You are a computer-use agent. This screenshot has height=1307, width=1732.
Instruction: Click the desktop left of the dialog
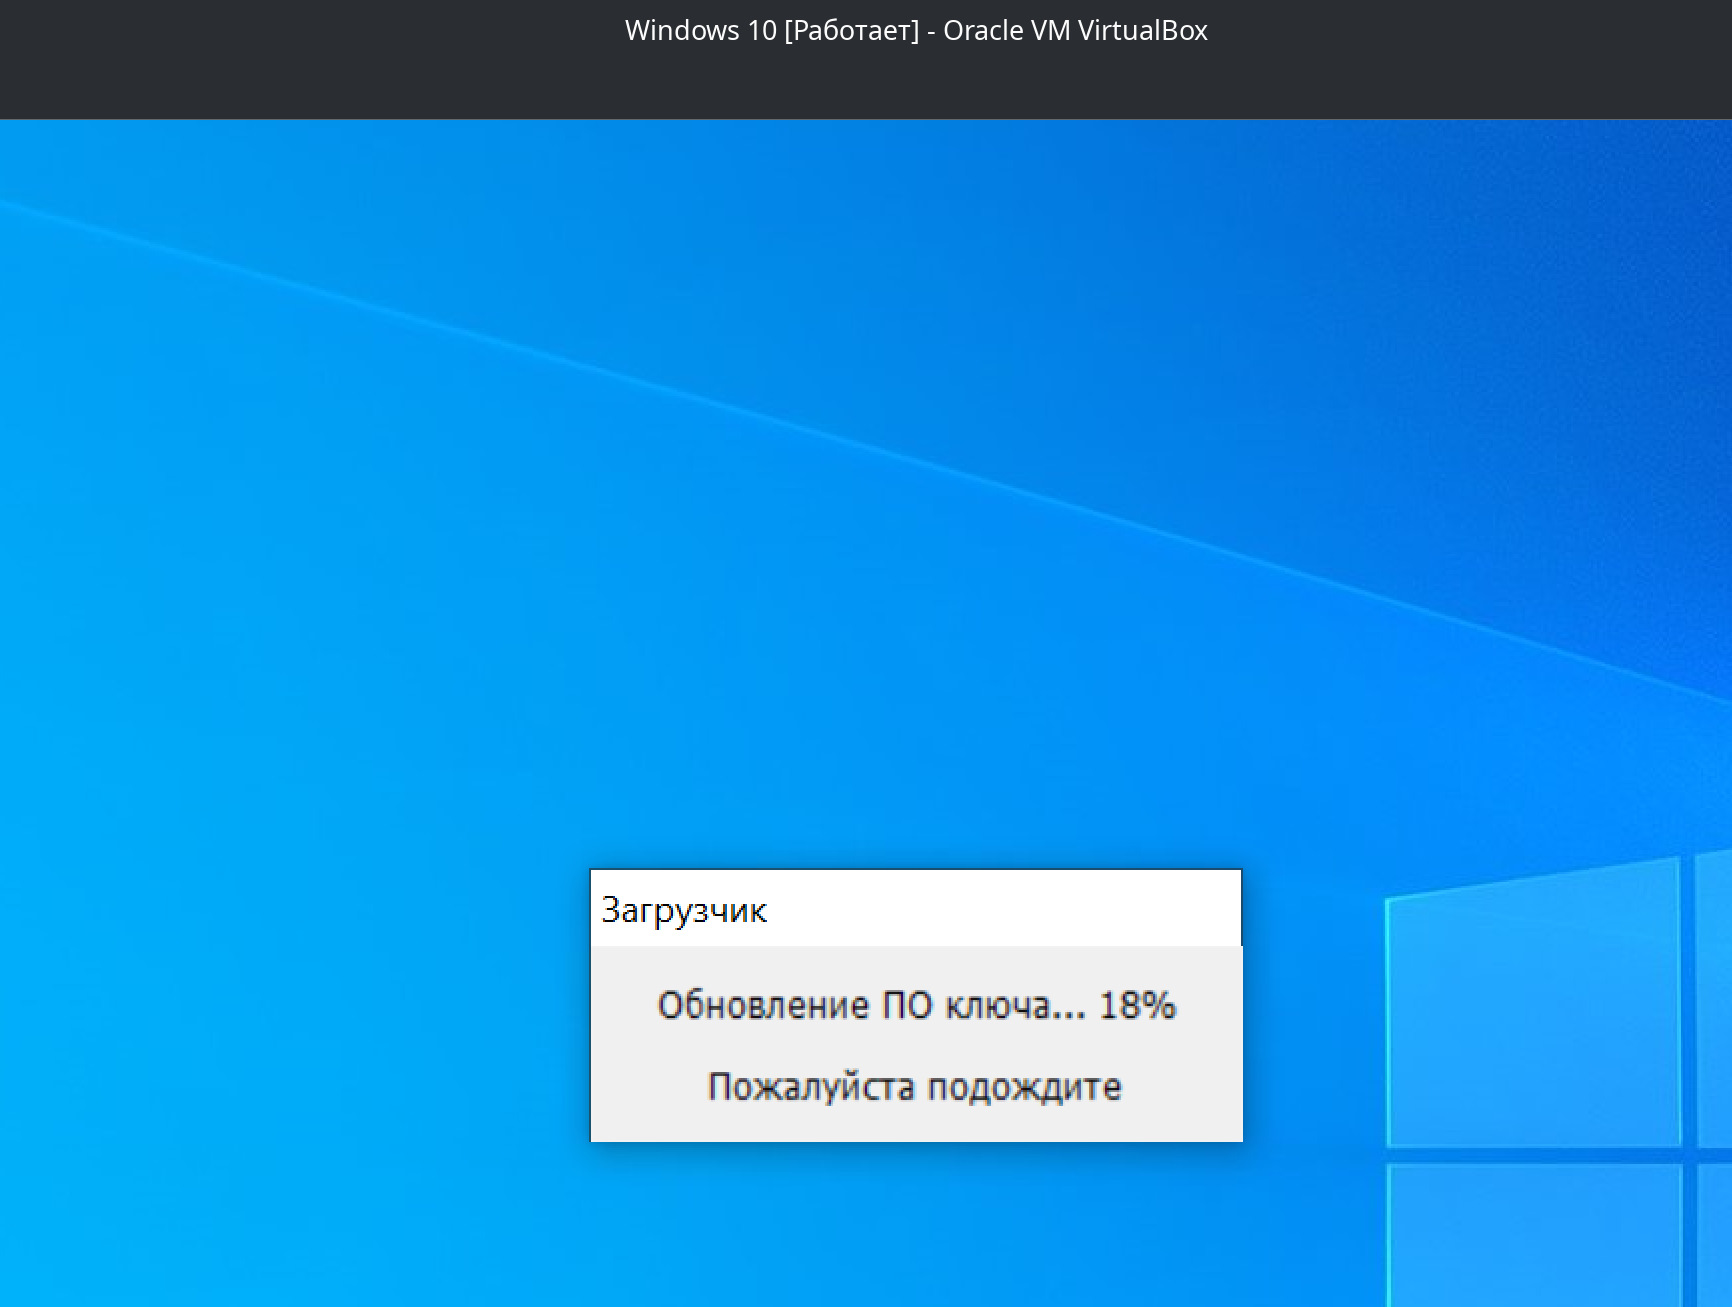coord(300,1000)
